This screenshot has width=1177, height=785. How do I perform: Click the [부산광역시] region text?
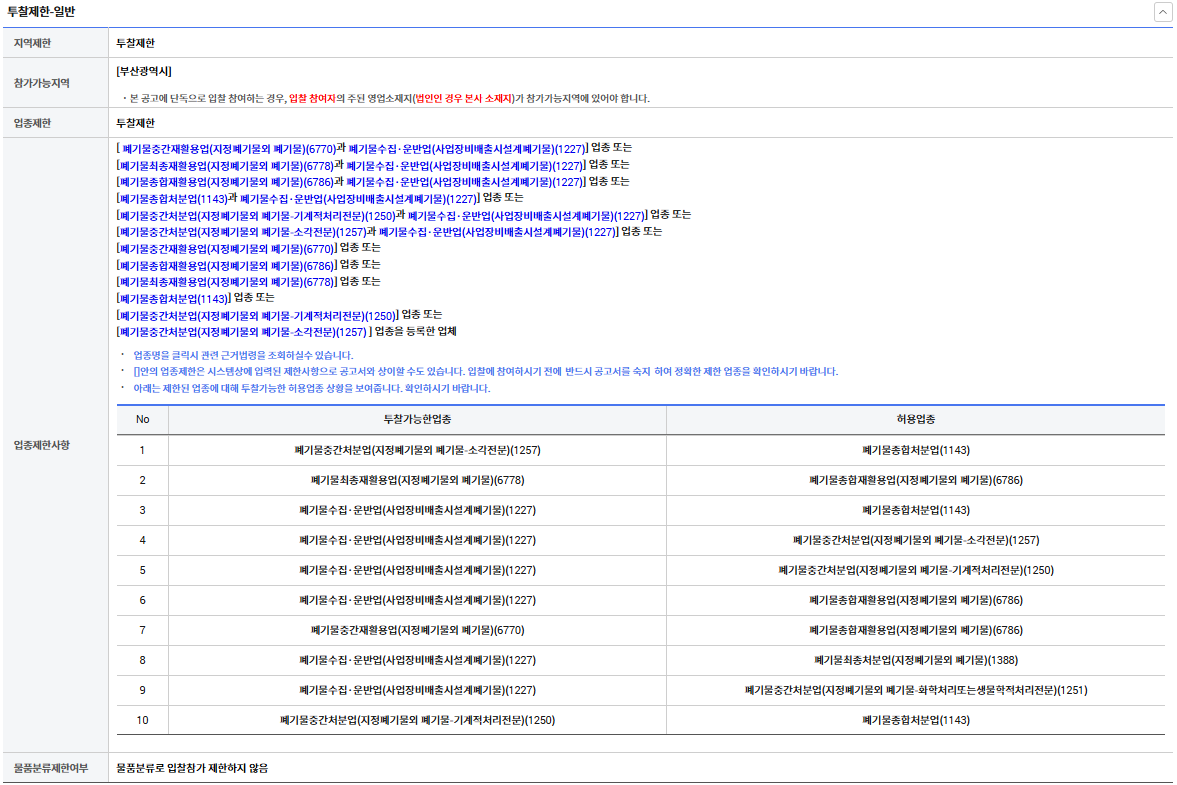click(145, 71)
